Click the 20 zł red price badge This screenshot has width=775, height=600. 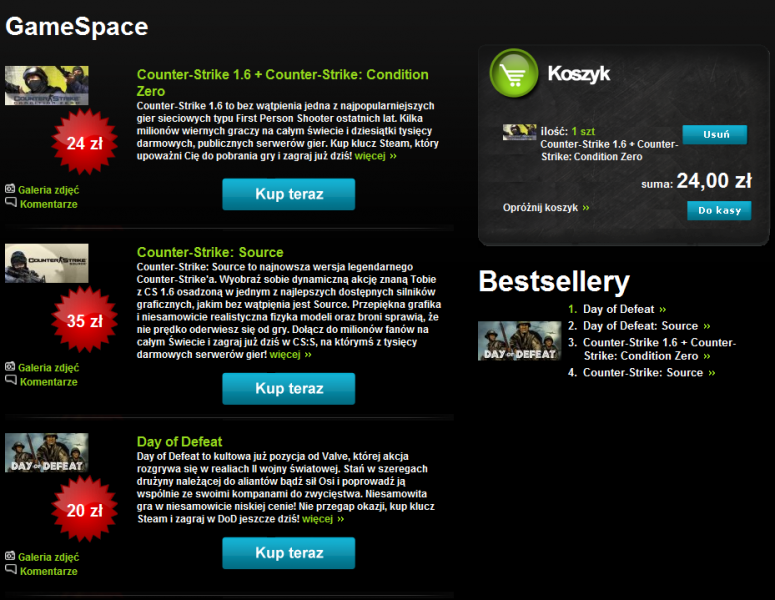point(85,510)
